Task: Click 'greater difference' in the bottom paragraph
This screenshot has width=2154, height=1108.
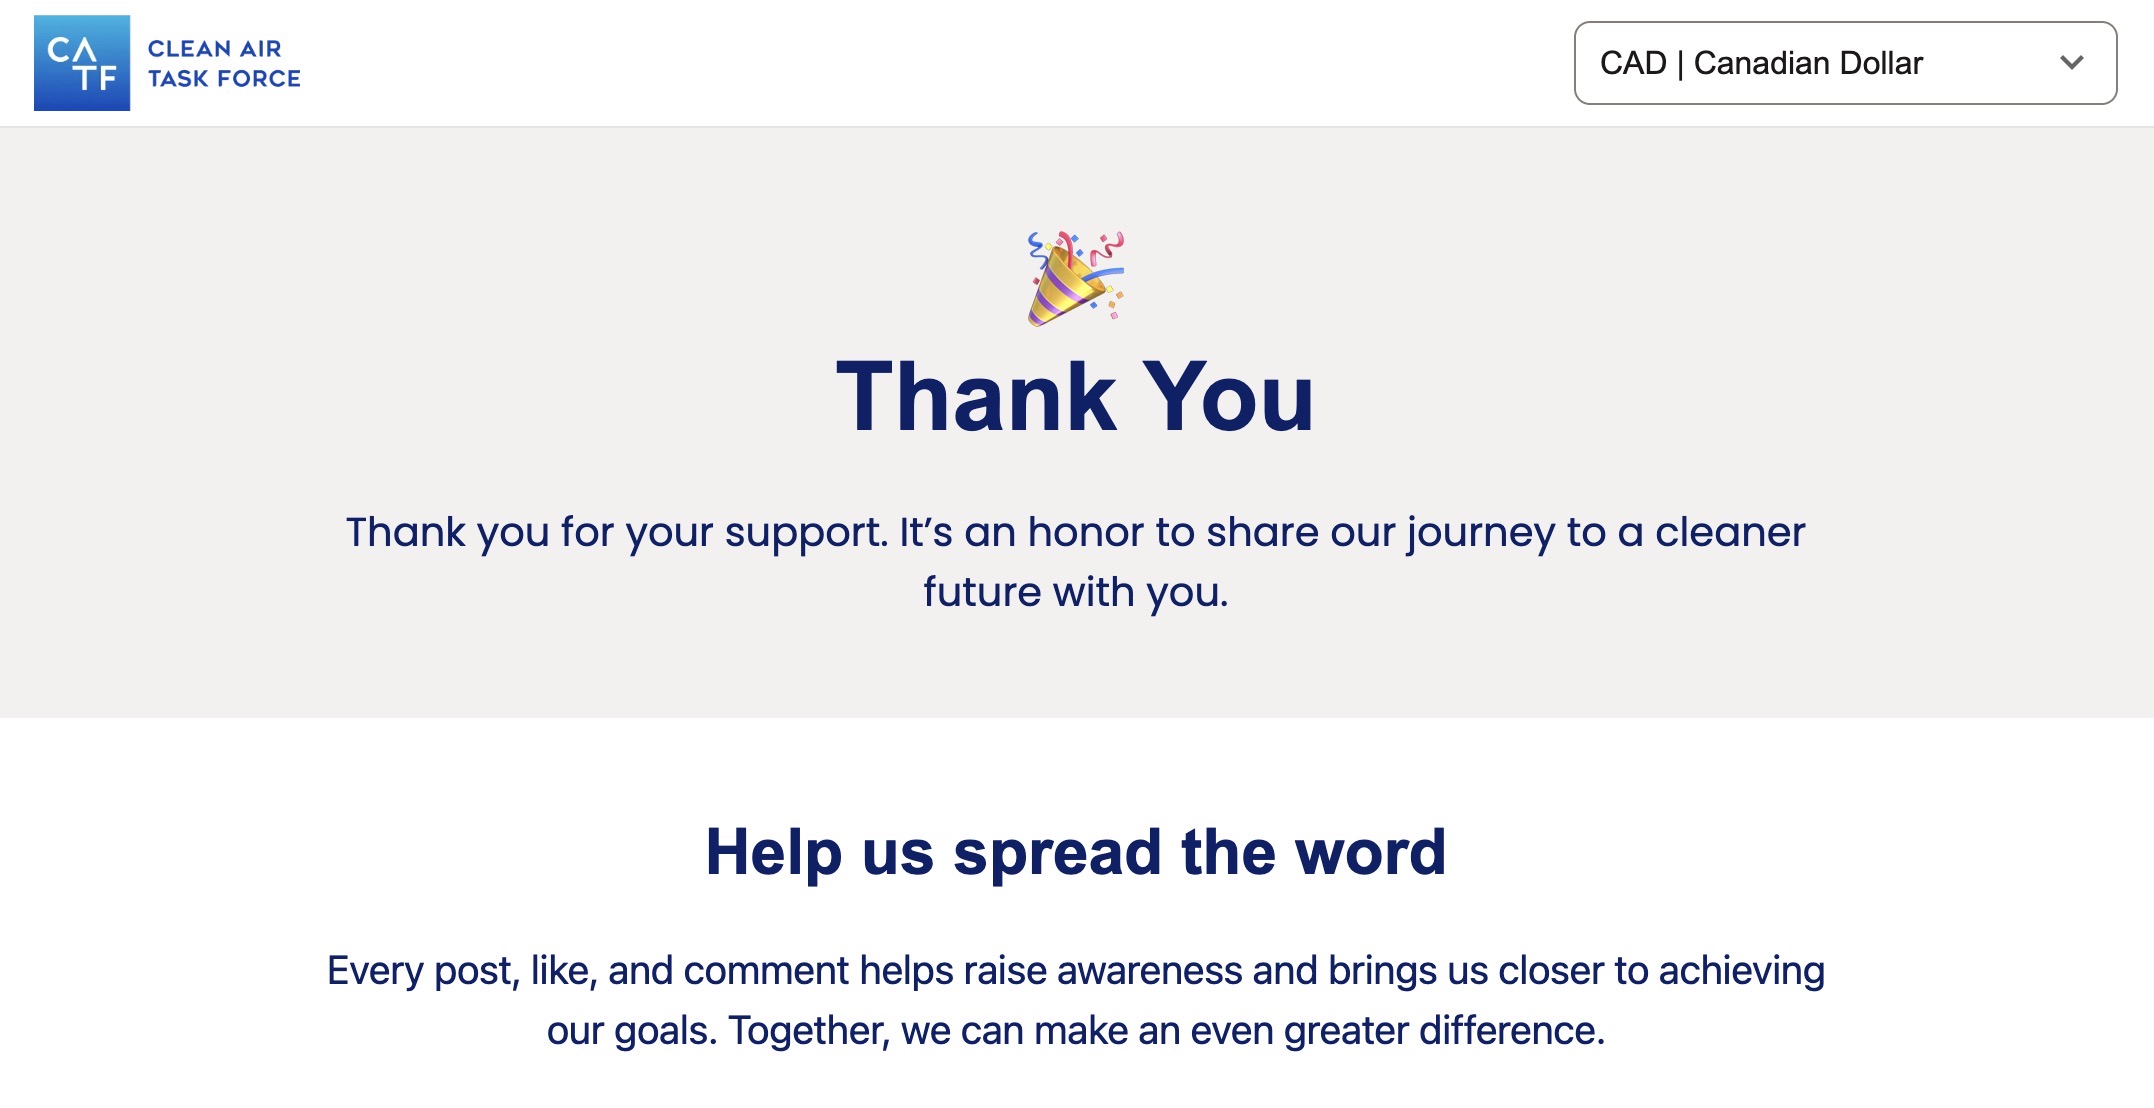Action: [x=1444, y=1031]
